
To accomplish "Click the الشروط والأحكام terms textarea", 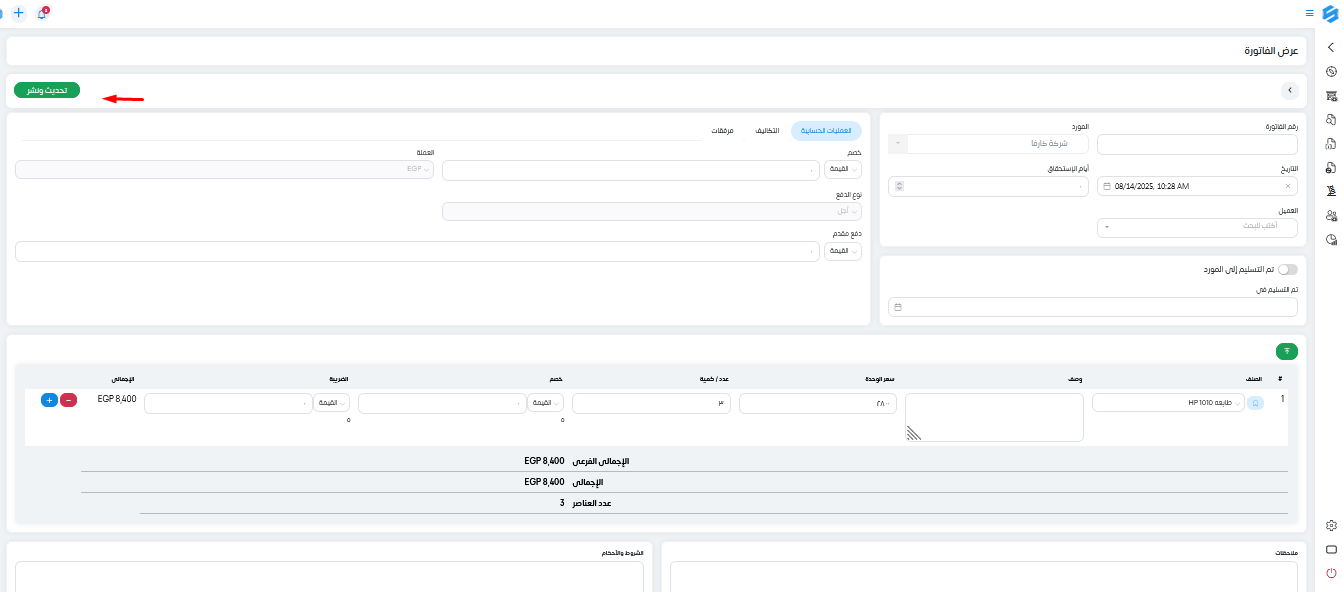I will tap(330, 577).
